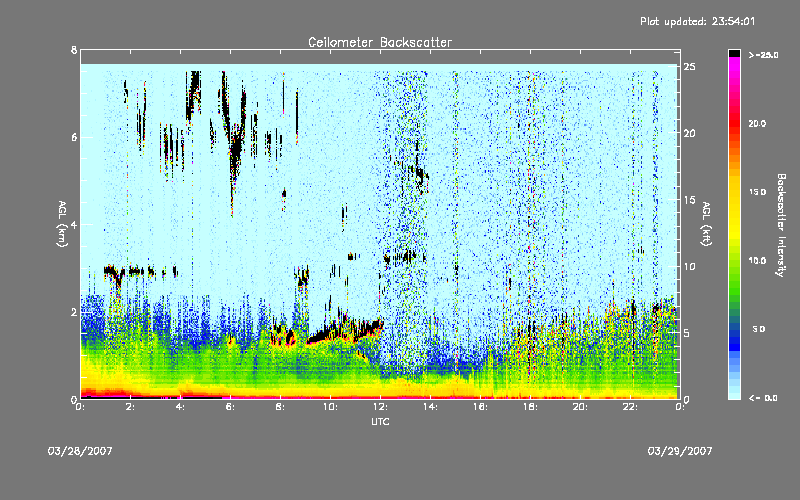This screenshot has width=800, height=500.
Task: Click the '10.0' colorbar value
Action: click(x=757, y=261)
